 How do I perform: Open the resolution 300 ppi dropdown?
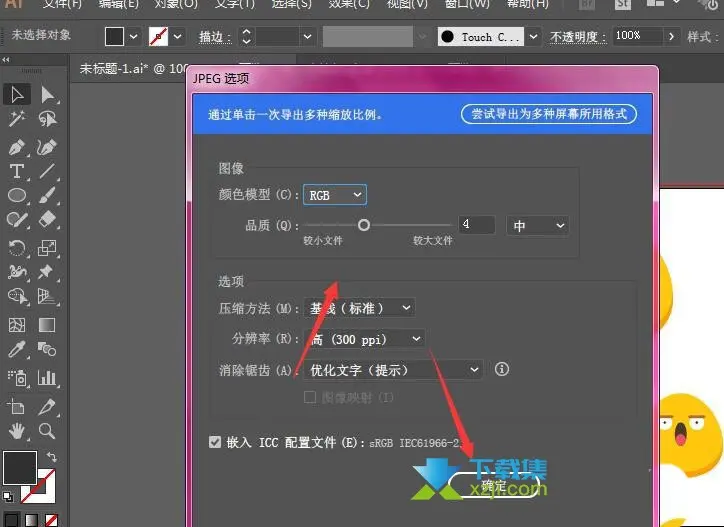point(364,339)
